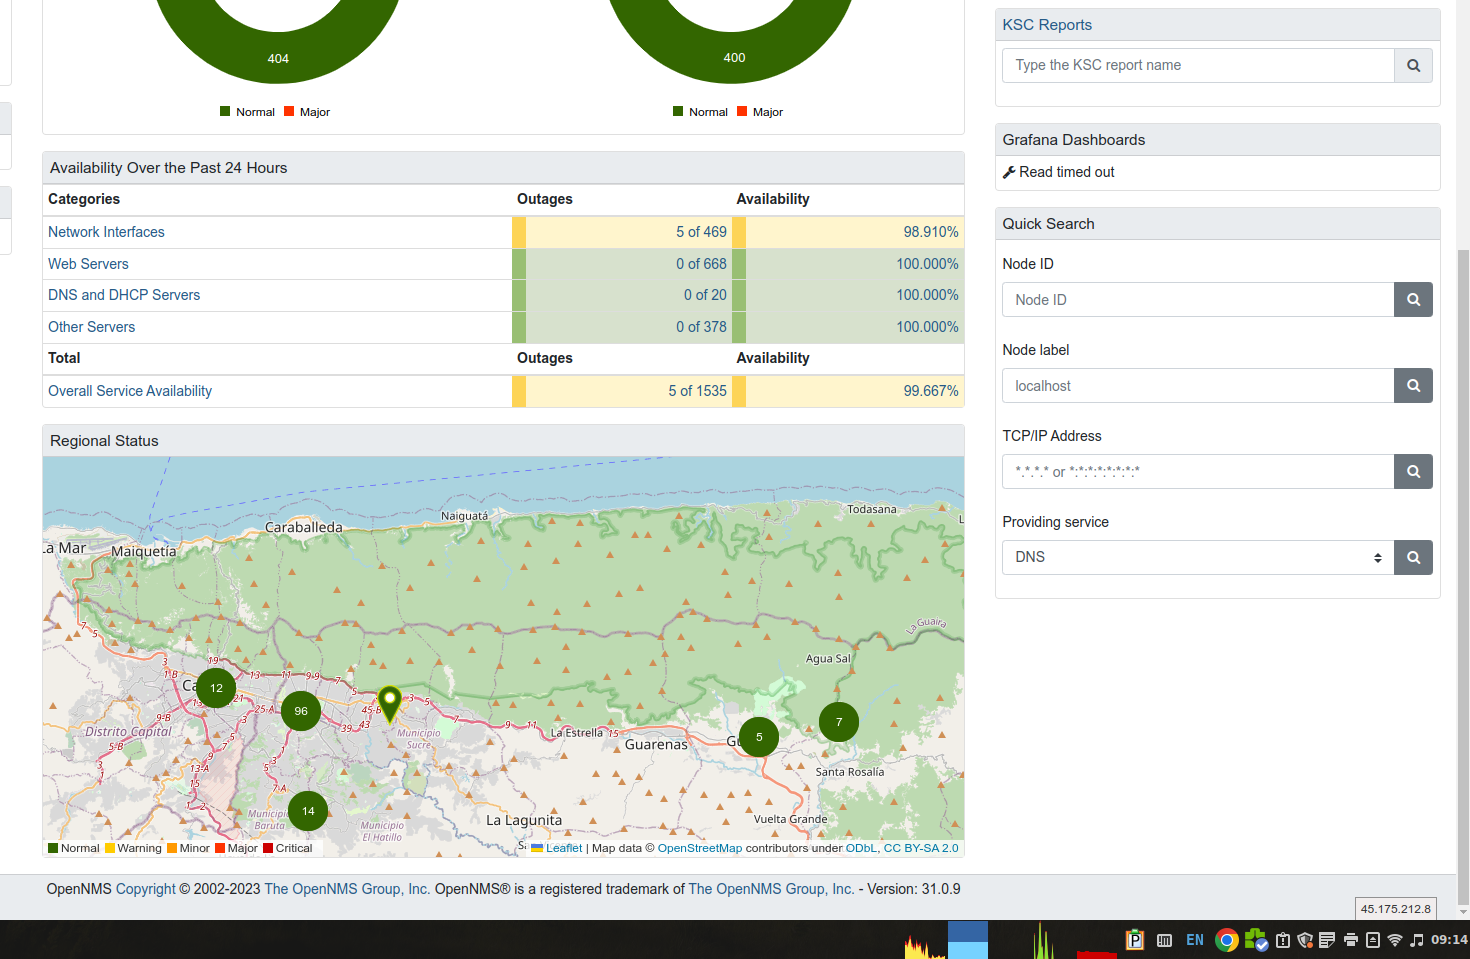The image size is (1470, 959).
Task: Open the Providing service DNS dropdown
Action: pos(1197,558)
